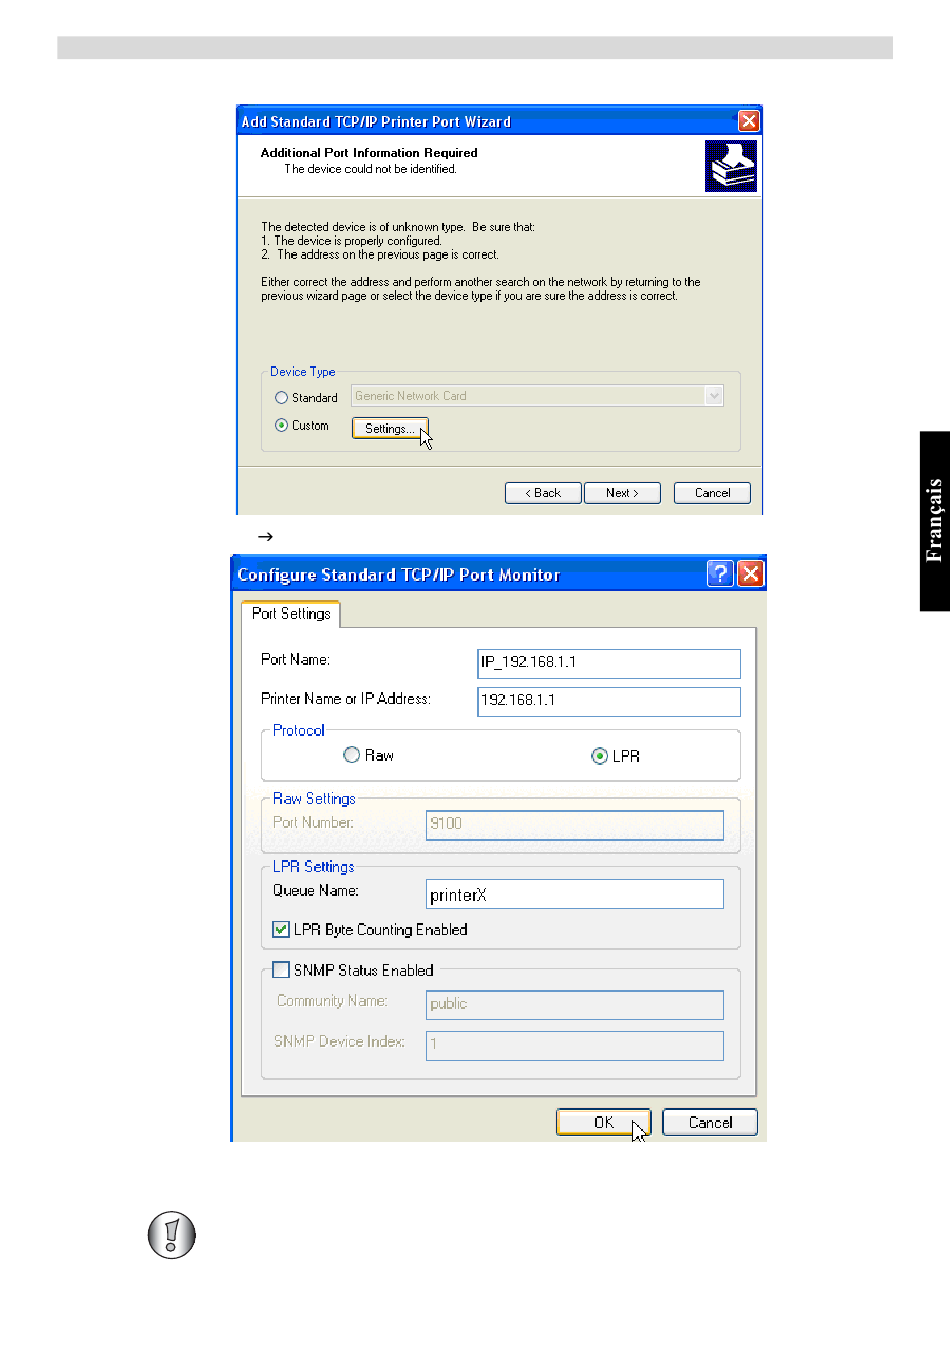Select the LPR protocol option

[599, 756]
